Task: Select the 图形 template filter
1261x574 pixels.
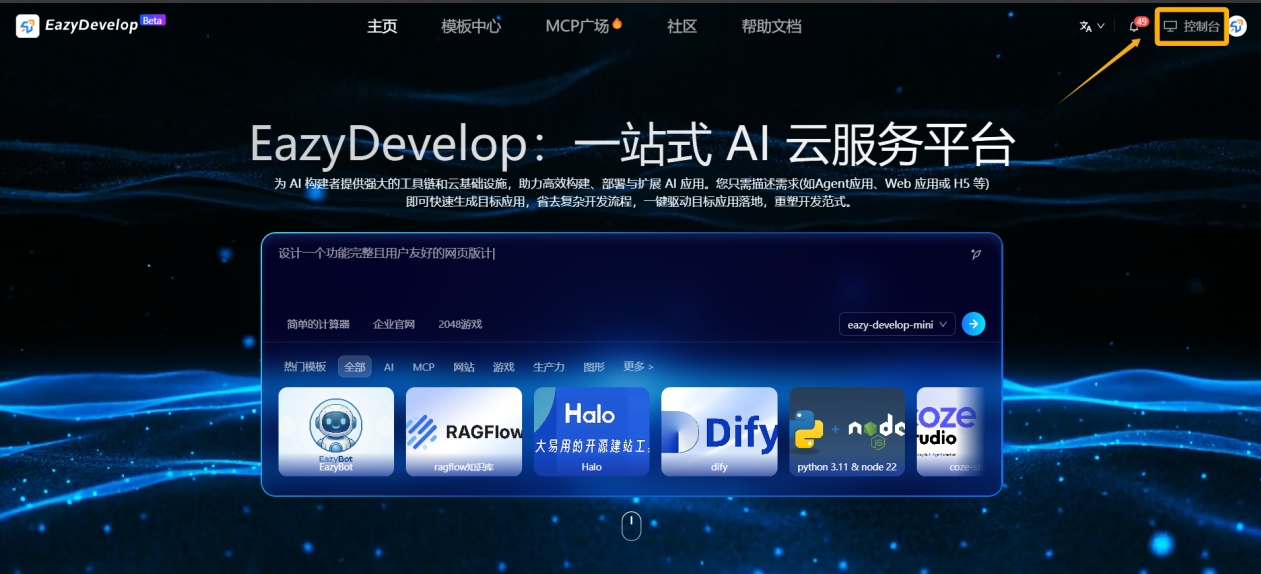Action: pos(594,367)
